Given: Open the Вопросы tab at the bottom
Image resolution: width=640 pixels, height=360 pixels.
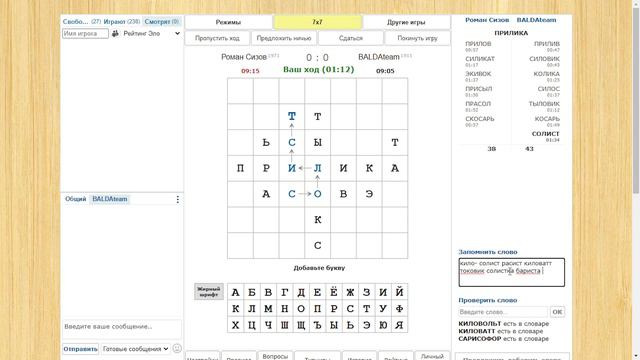Looking at the screenshot, I should 275,356.
